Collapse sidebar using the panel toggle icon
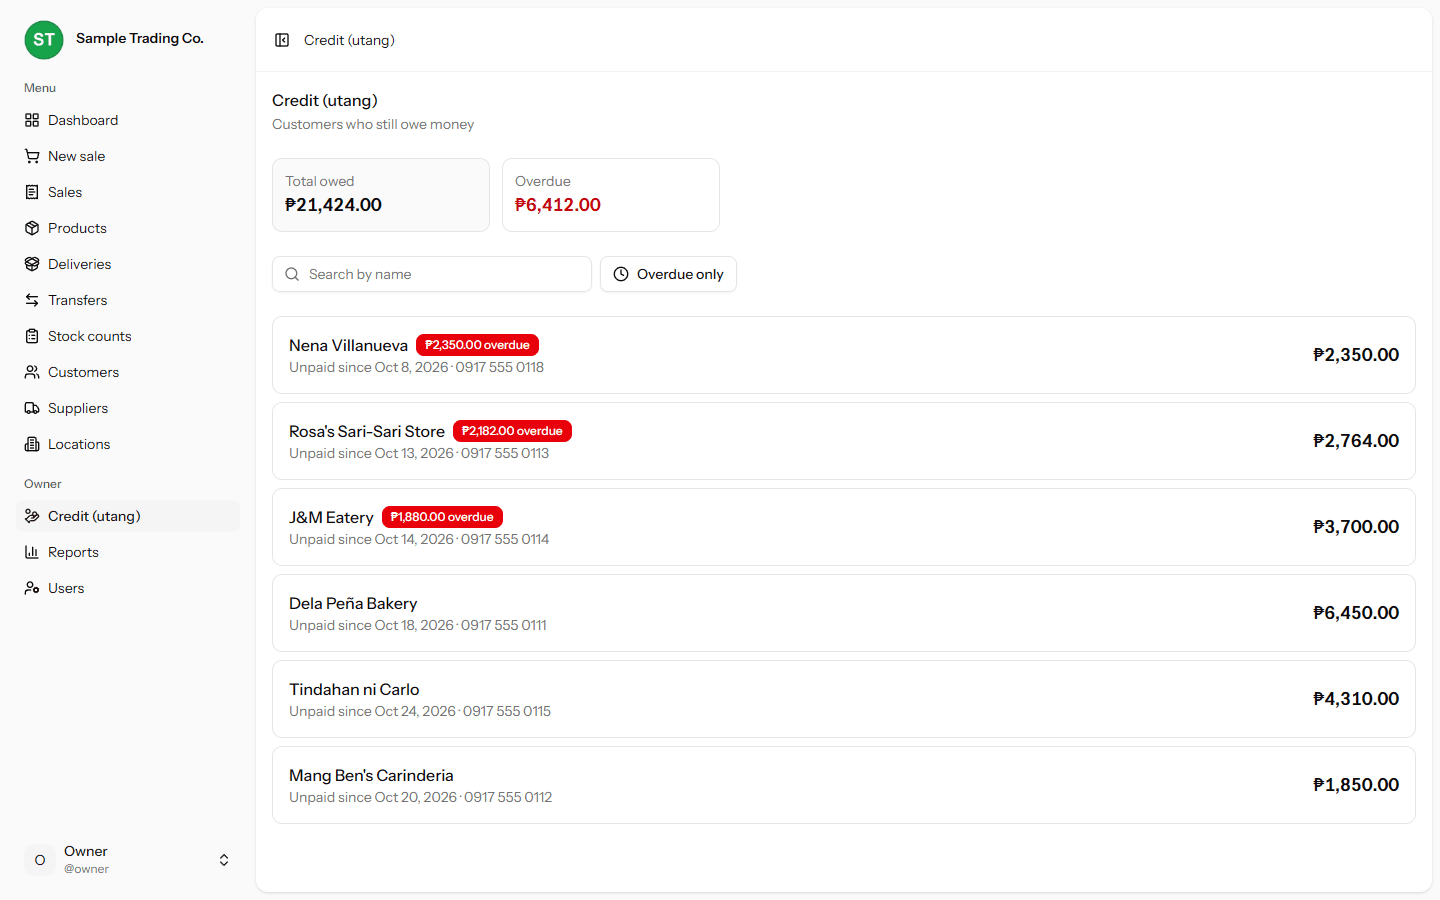1440x900 pixels. (282, 40)
